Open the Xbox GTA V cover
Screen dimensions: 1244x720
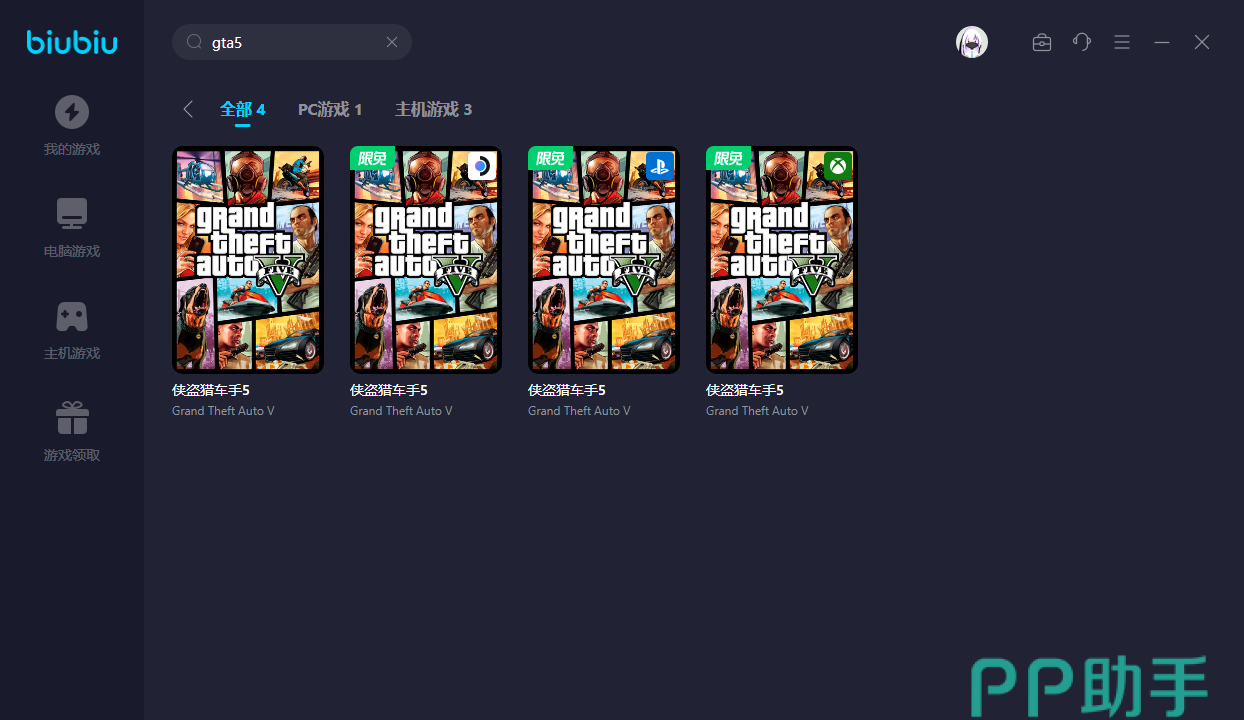782,260
